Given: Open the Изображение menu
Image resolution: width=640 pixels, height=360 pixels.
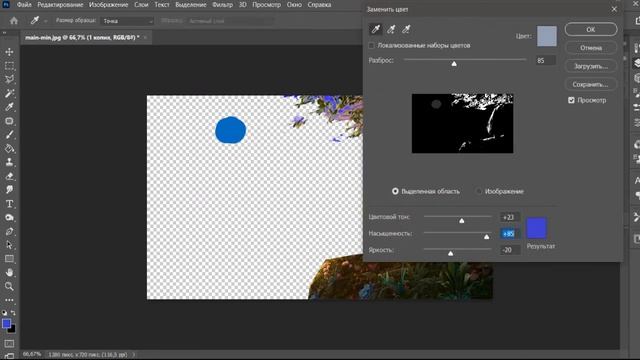Looking at the screenshot, I should tap(109, 5).
